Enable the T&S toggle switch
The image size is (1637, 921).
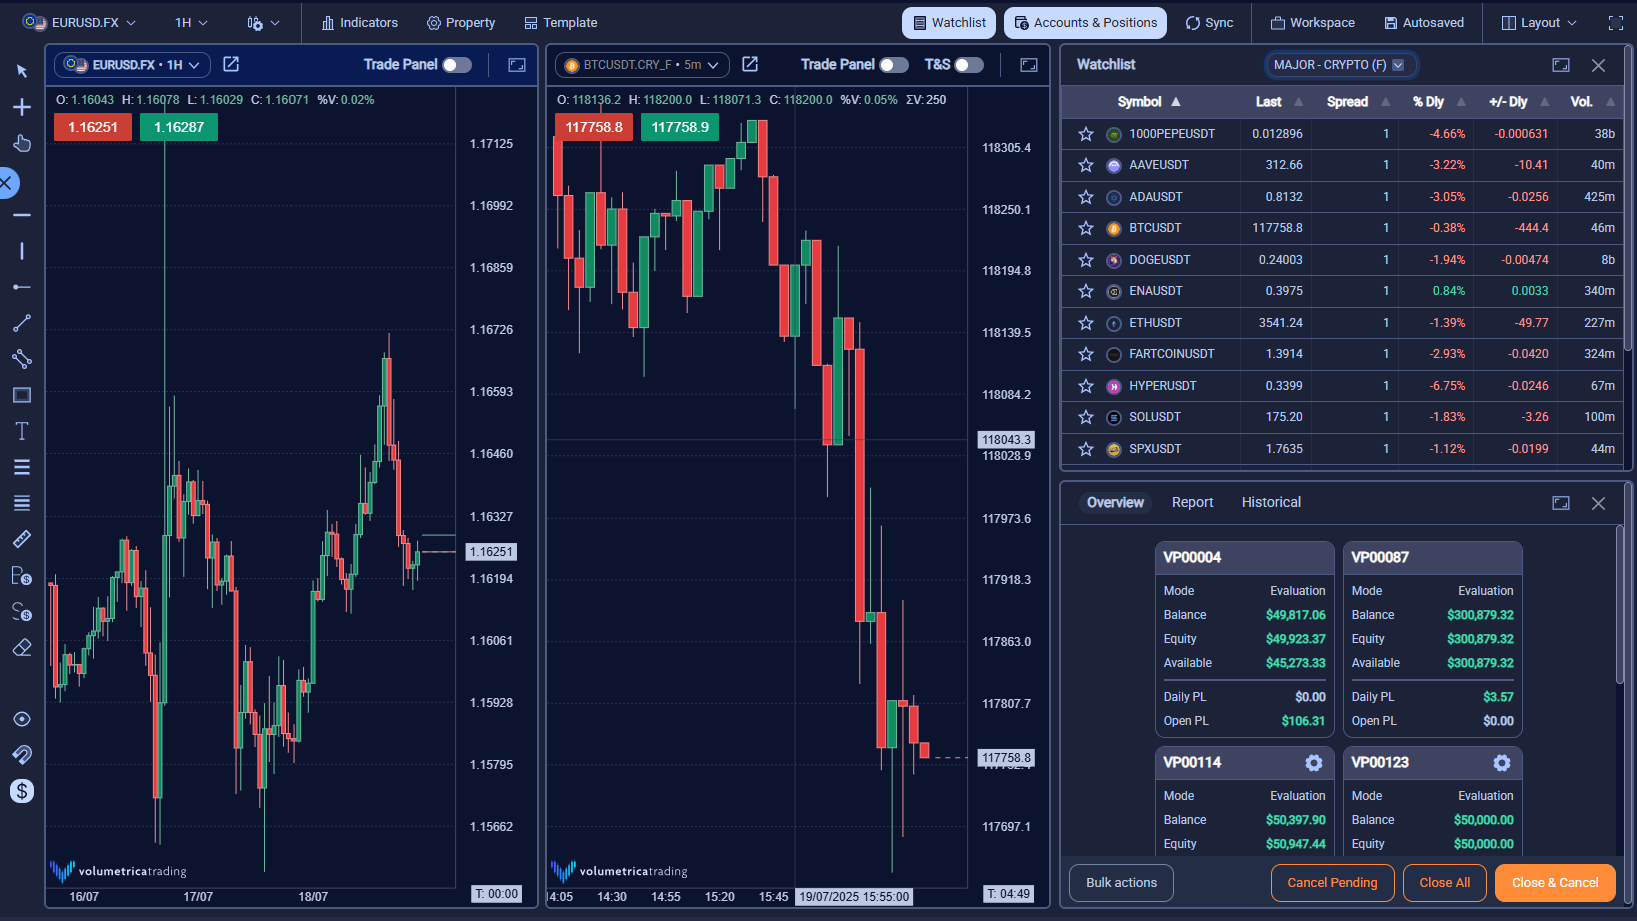coord(969,65)
